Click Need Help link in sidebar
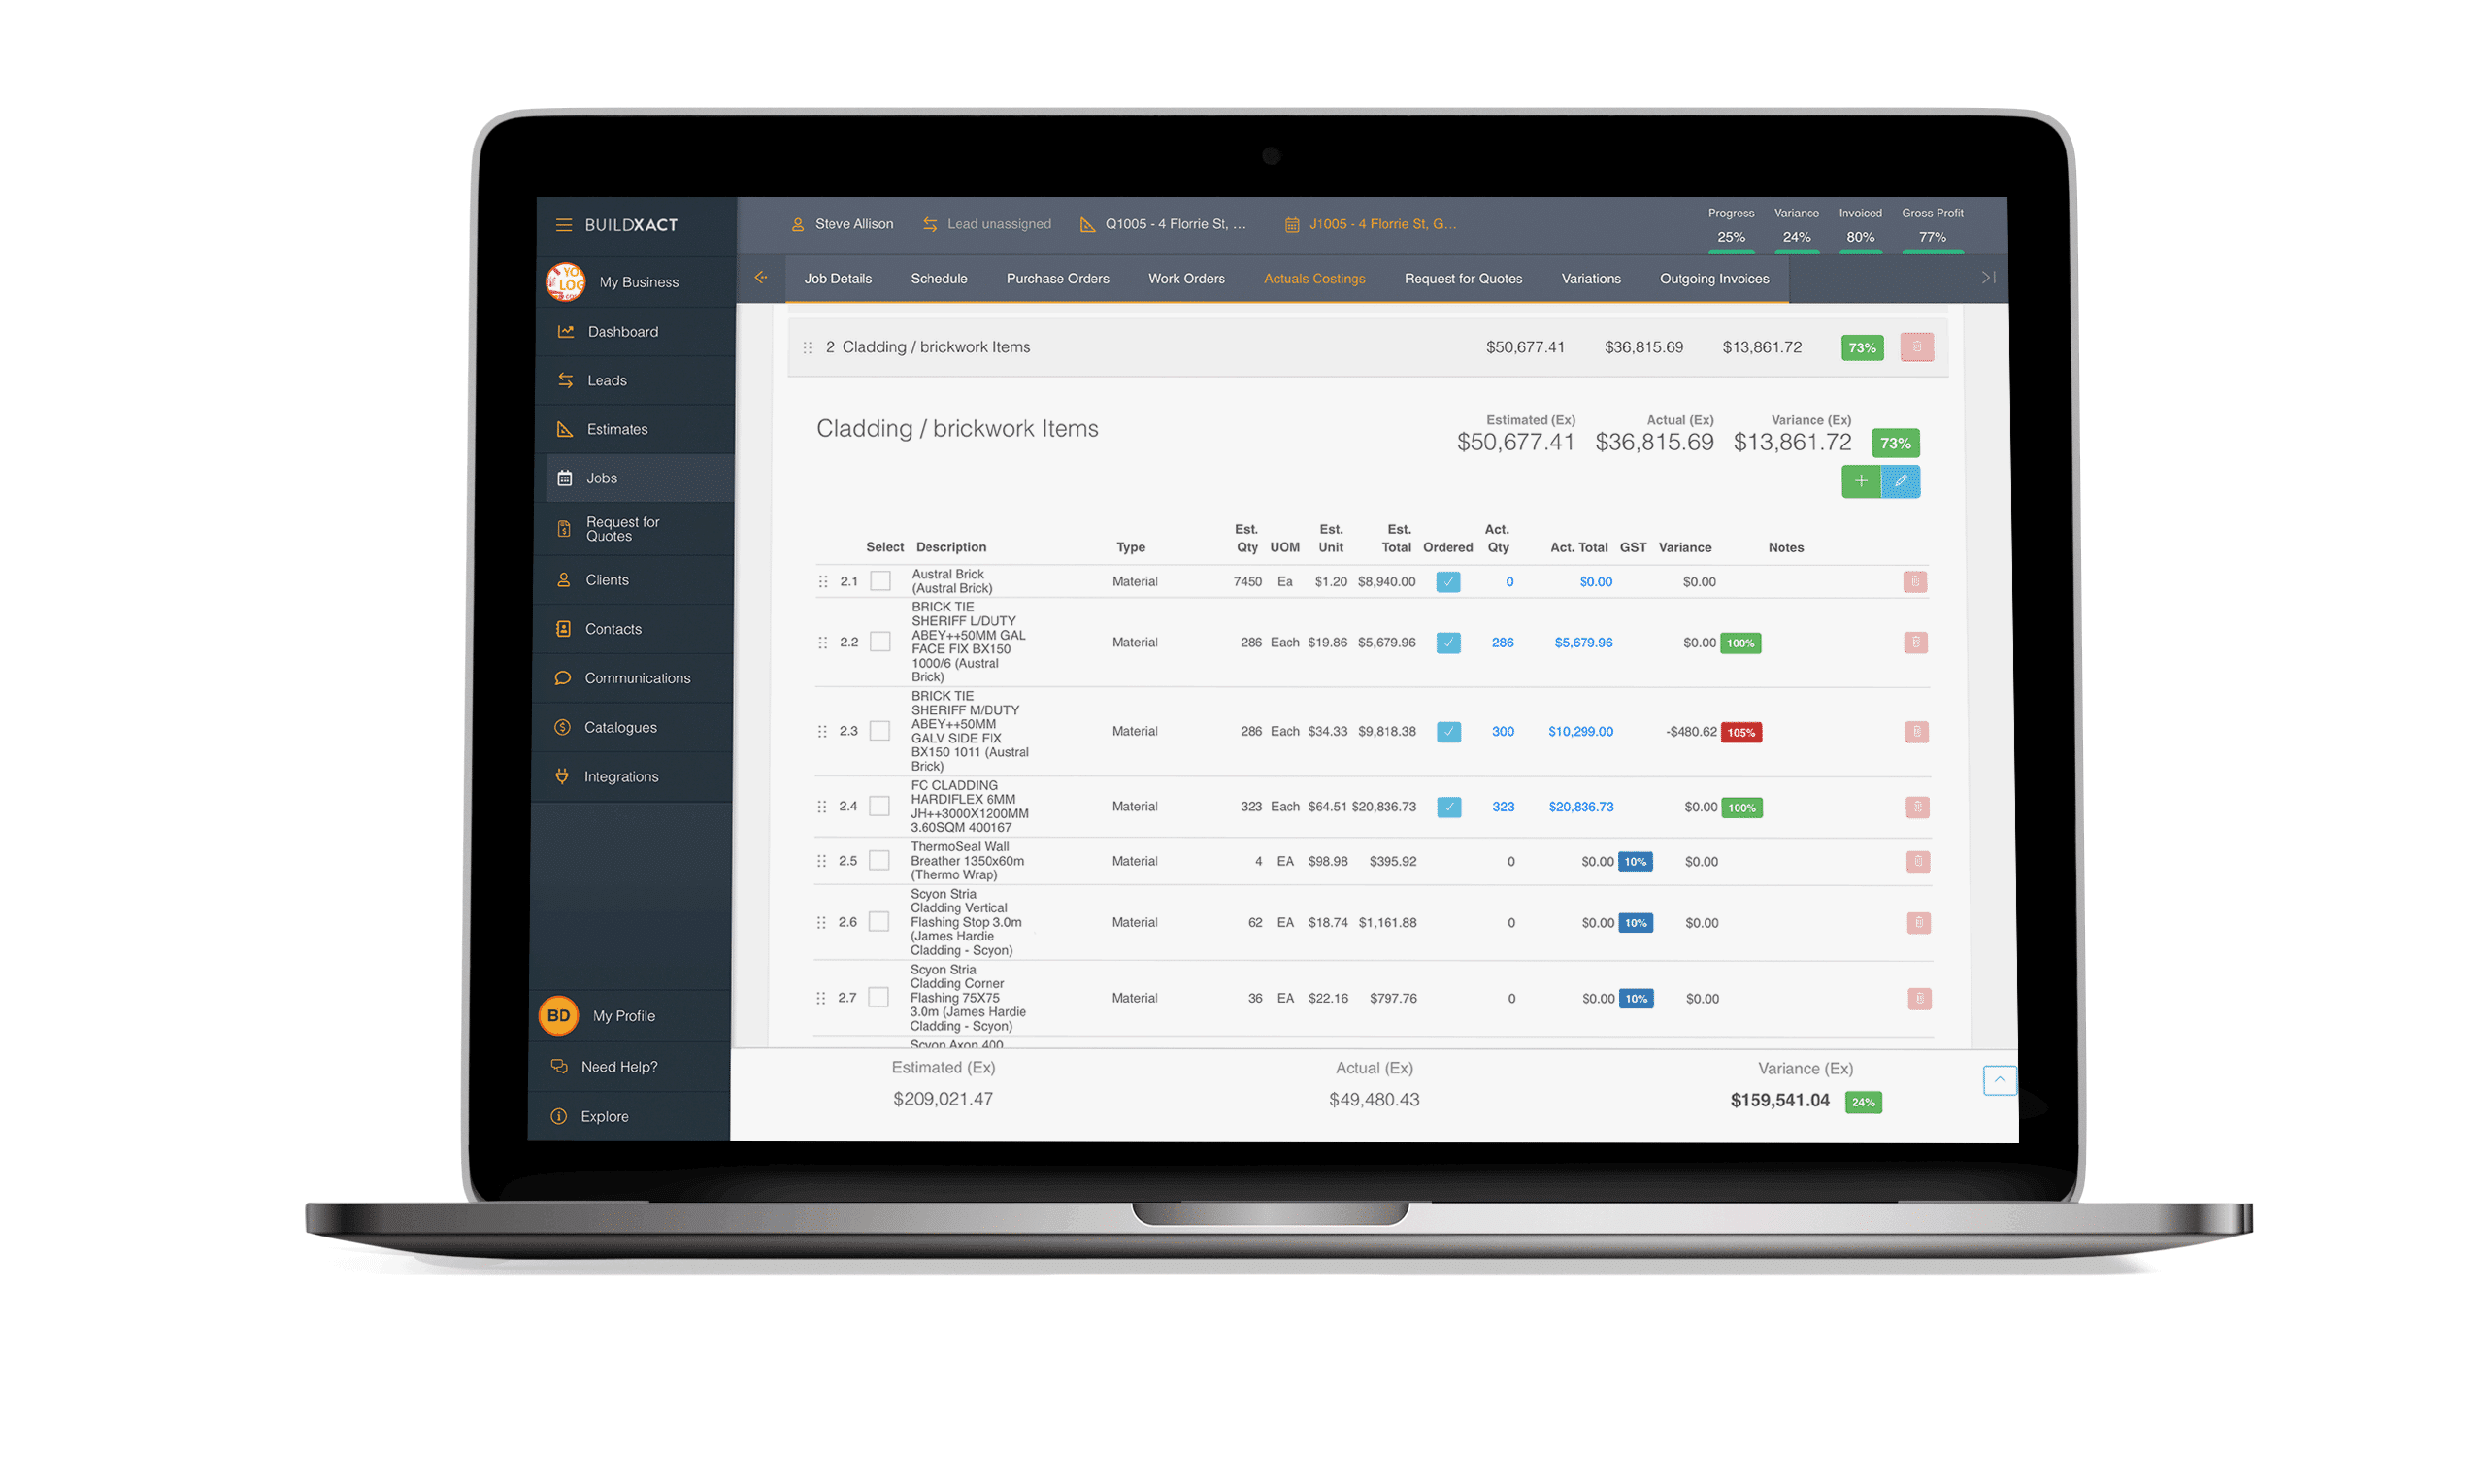Screen dimensions: 2485x1484 point(629,1066)
